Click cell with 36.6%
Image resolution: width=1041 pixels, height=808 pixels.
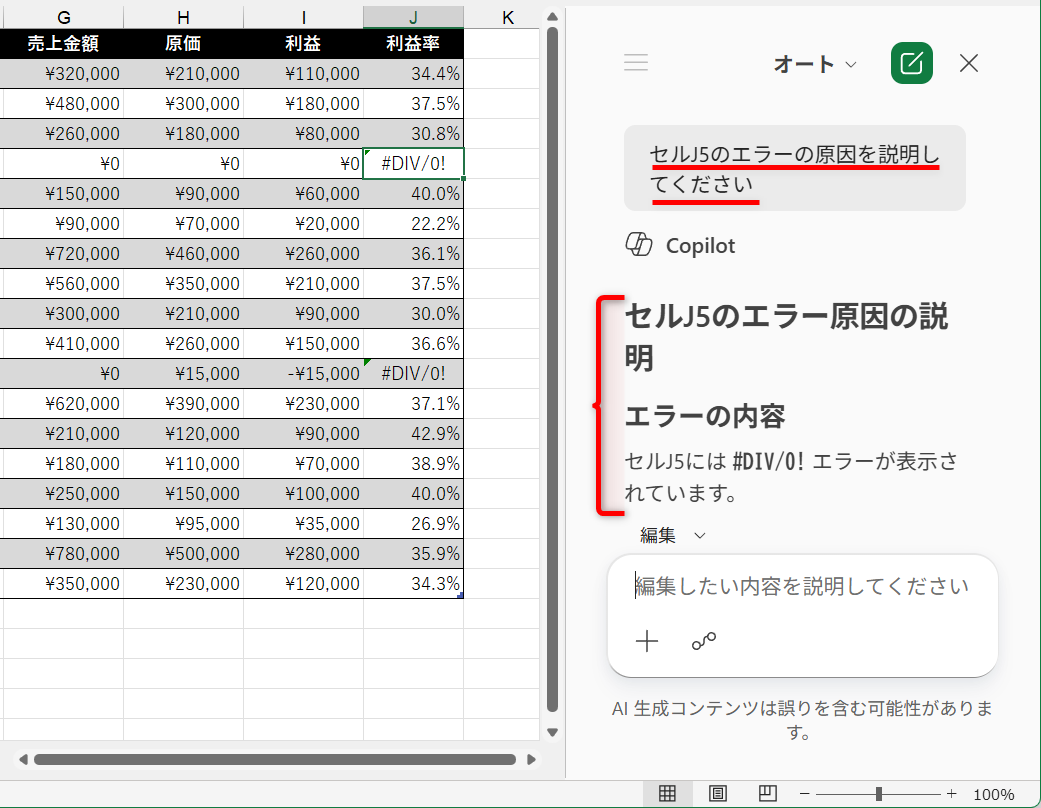(413, 344)
